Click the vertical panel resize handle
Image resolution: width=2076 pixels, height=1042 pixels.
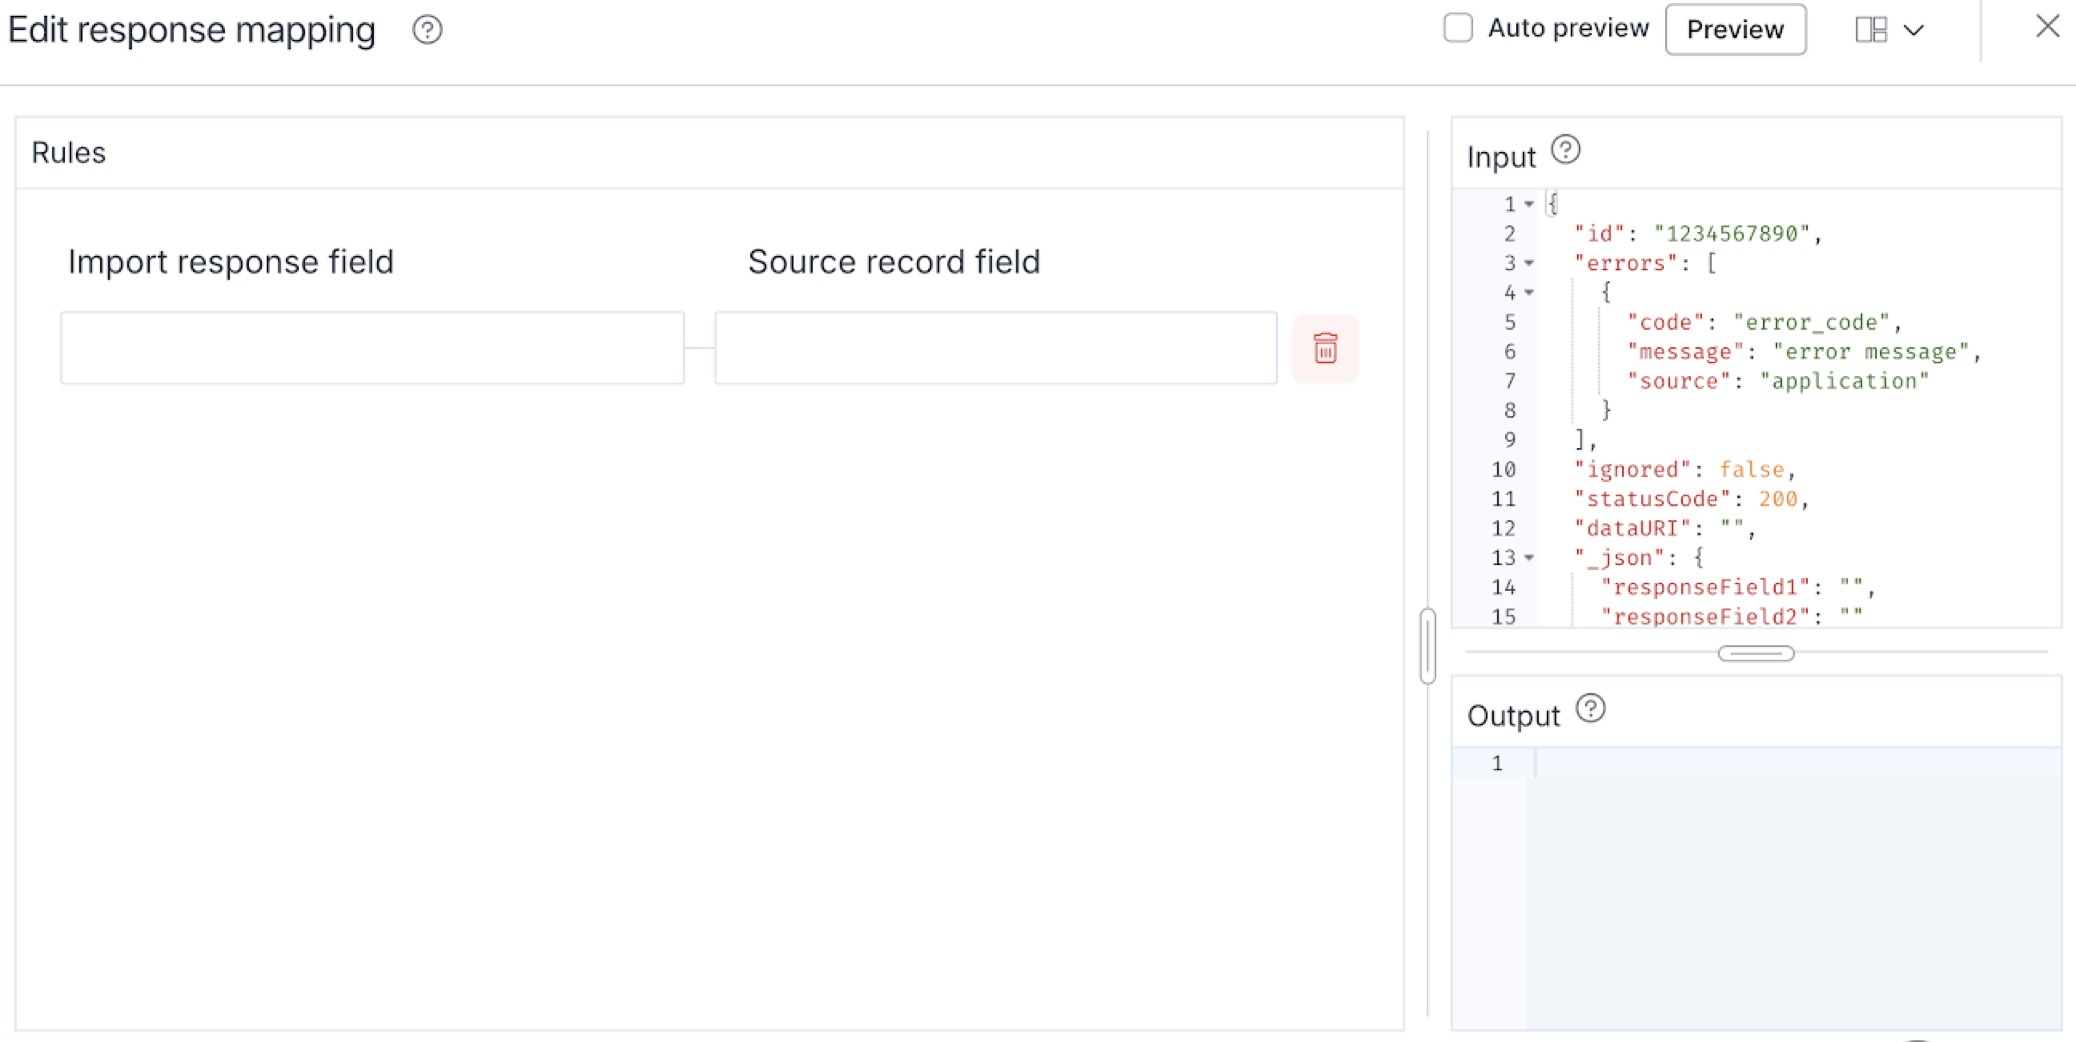(1427, 646)
